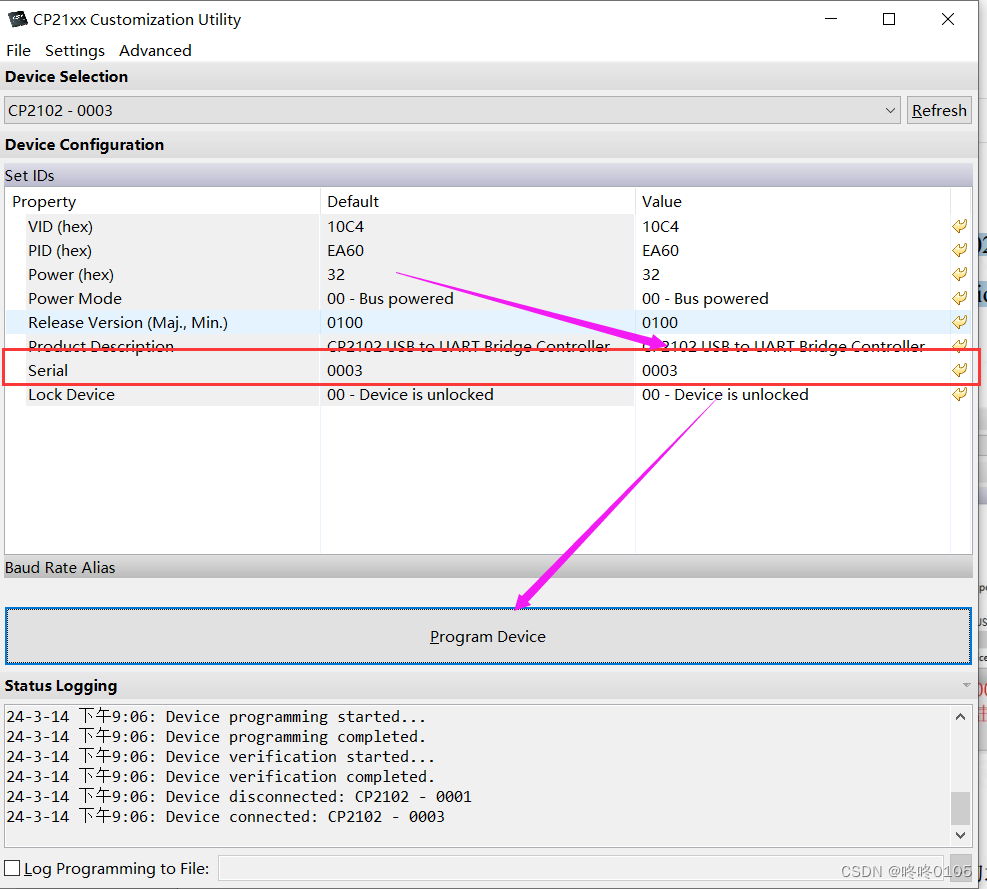Click the CP21xx app icon in title bar

(x=17, y=19)
